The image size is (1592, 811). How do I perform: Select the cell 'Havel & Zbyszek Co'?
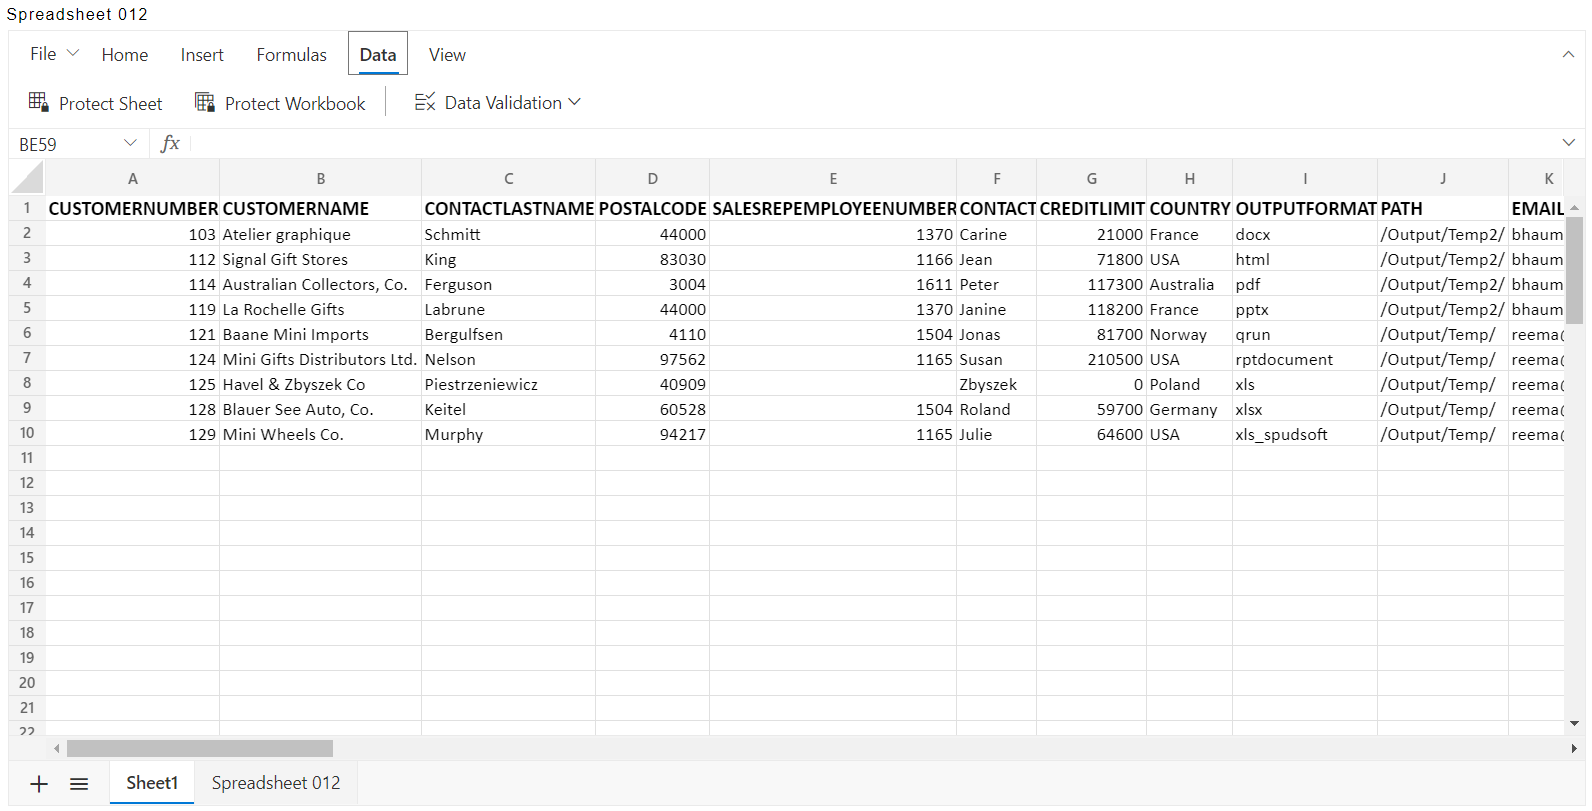tap(320, 384)
